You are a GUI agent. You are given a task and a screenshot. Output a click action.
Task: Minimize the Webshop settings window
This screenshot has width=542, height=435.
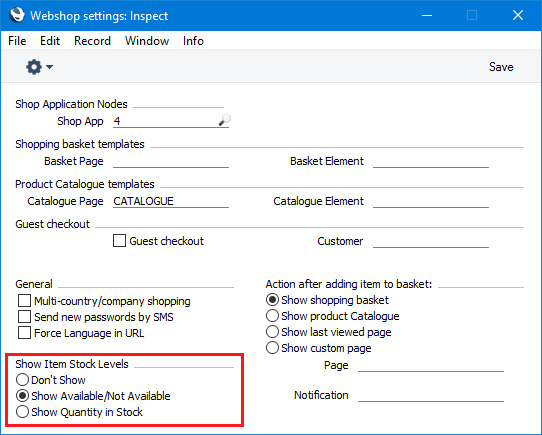[x=427, y=15]
